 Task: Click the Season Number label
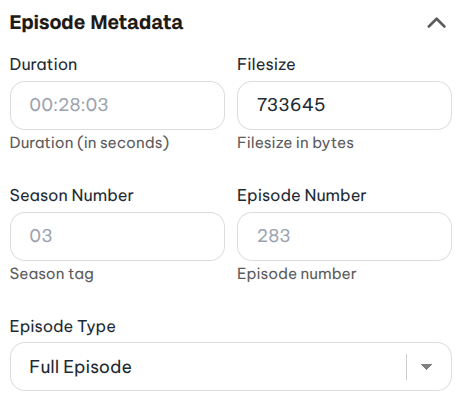pyautogui.click(x=72, y=195)
